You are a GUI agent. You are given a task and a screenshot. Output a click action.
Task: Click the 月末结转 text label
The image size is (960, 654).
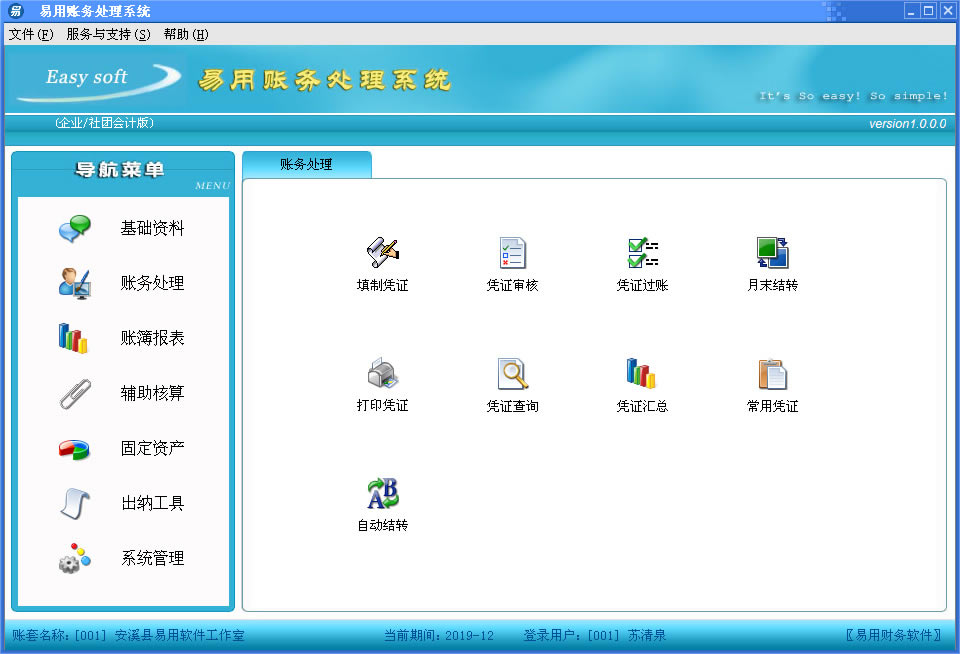(773, 285)
